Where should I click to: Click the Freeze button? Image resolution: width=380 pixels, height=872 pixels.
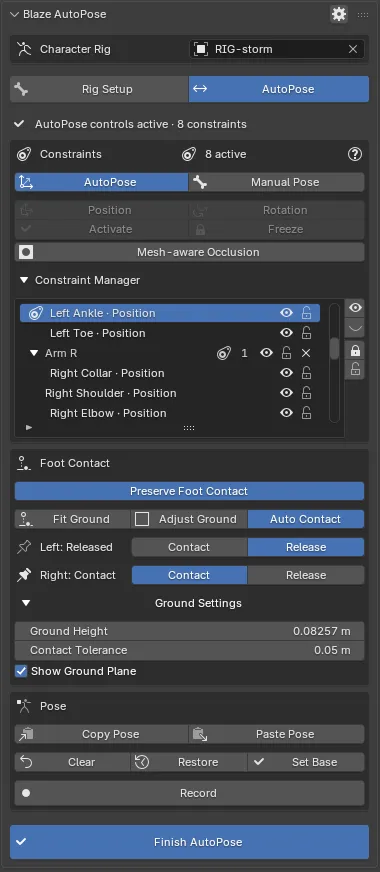pyautogui.click(x=277, y=229)
